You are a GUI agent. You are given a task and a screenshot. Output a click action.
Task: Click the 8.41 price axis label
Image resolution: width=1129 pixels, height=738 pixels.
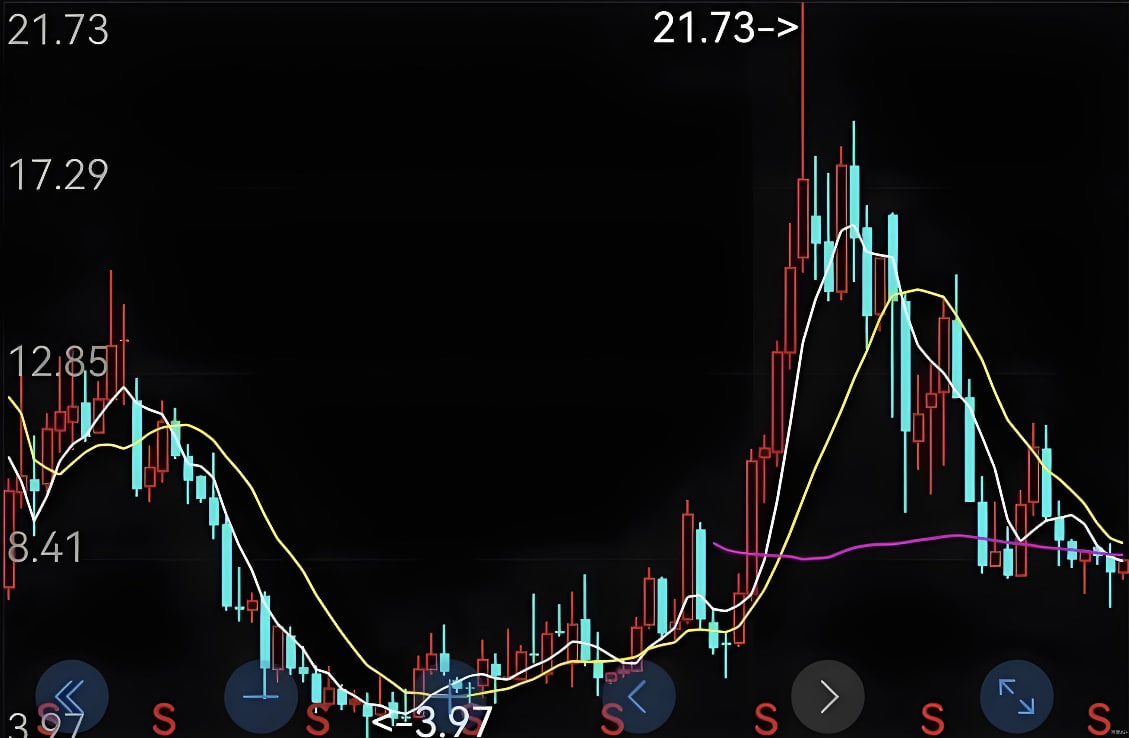44,548
